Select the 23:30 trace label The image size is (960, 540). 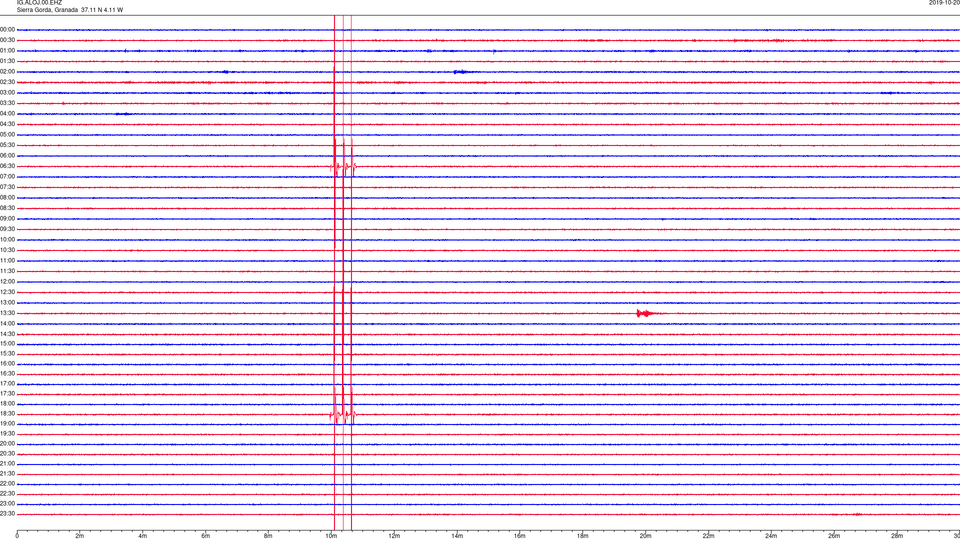[x=7, y=514]
